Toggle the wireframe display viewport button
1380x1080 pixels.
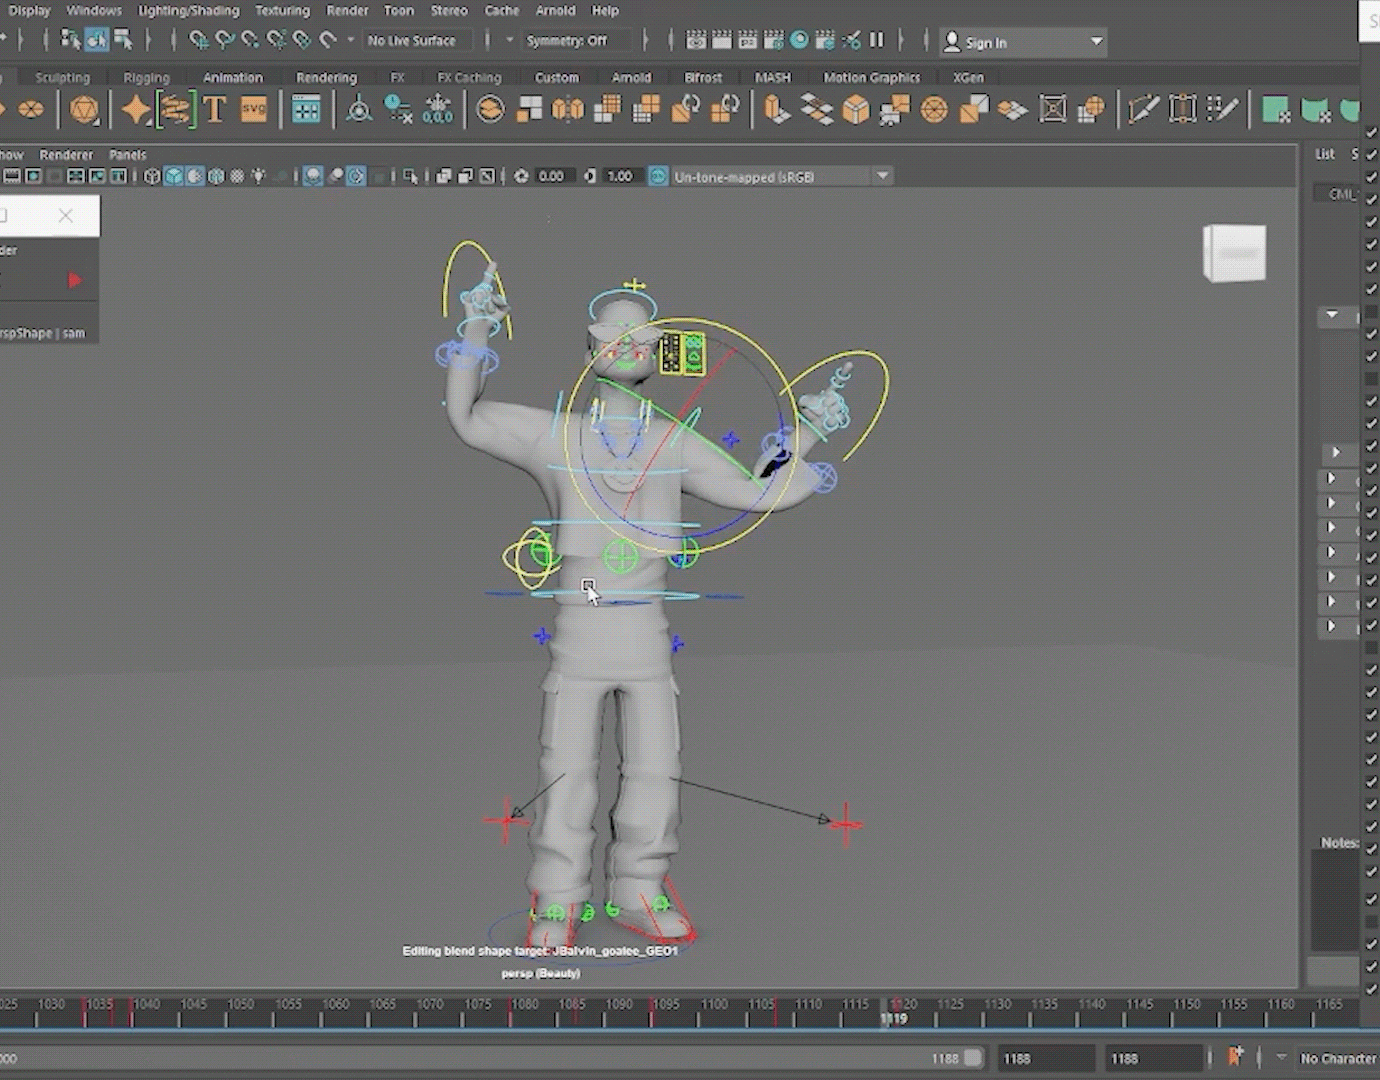click(152, 176)
